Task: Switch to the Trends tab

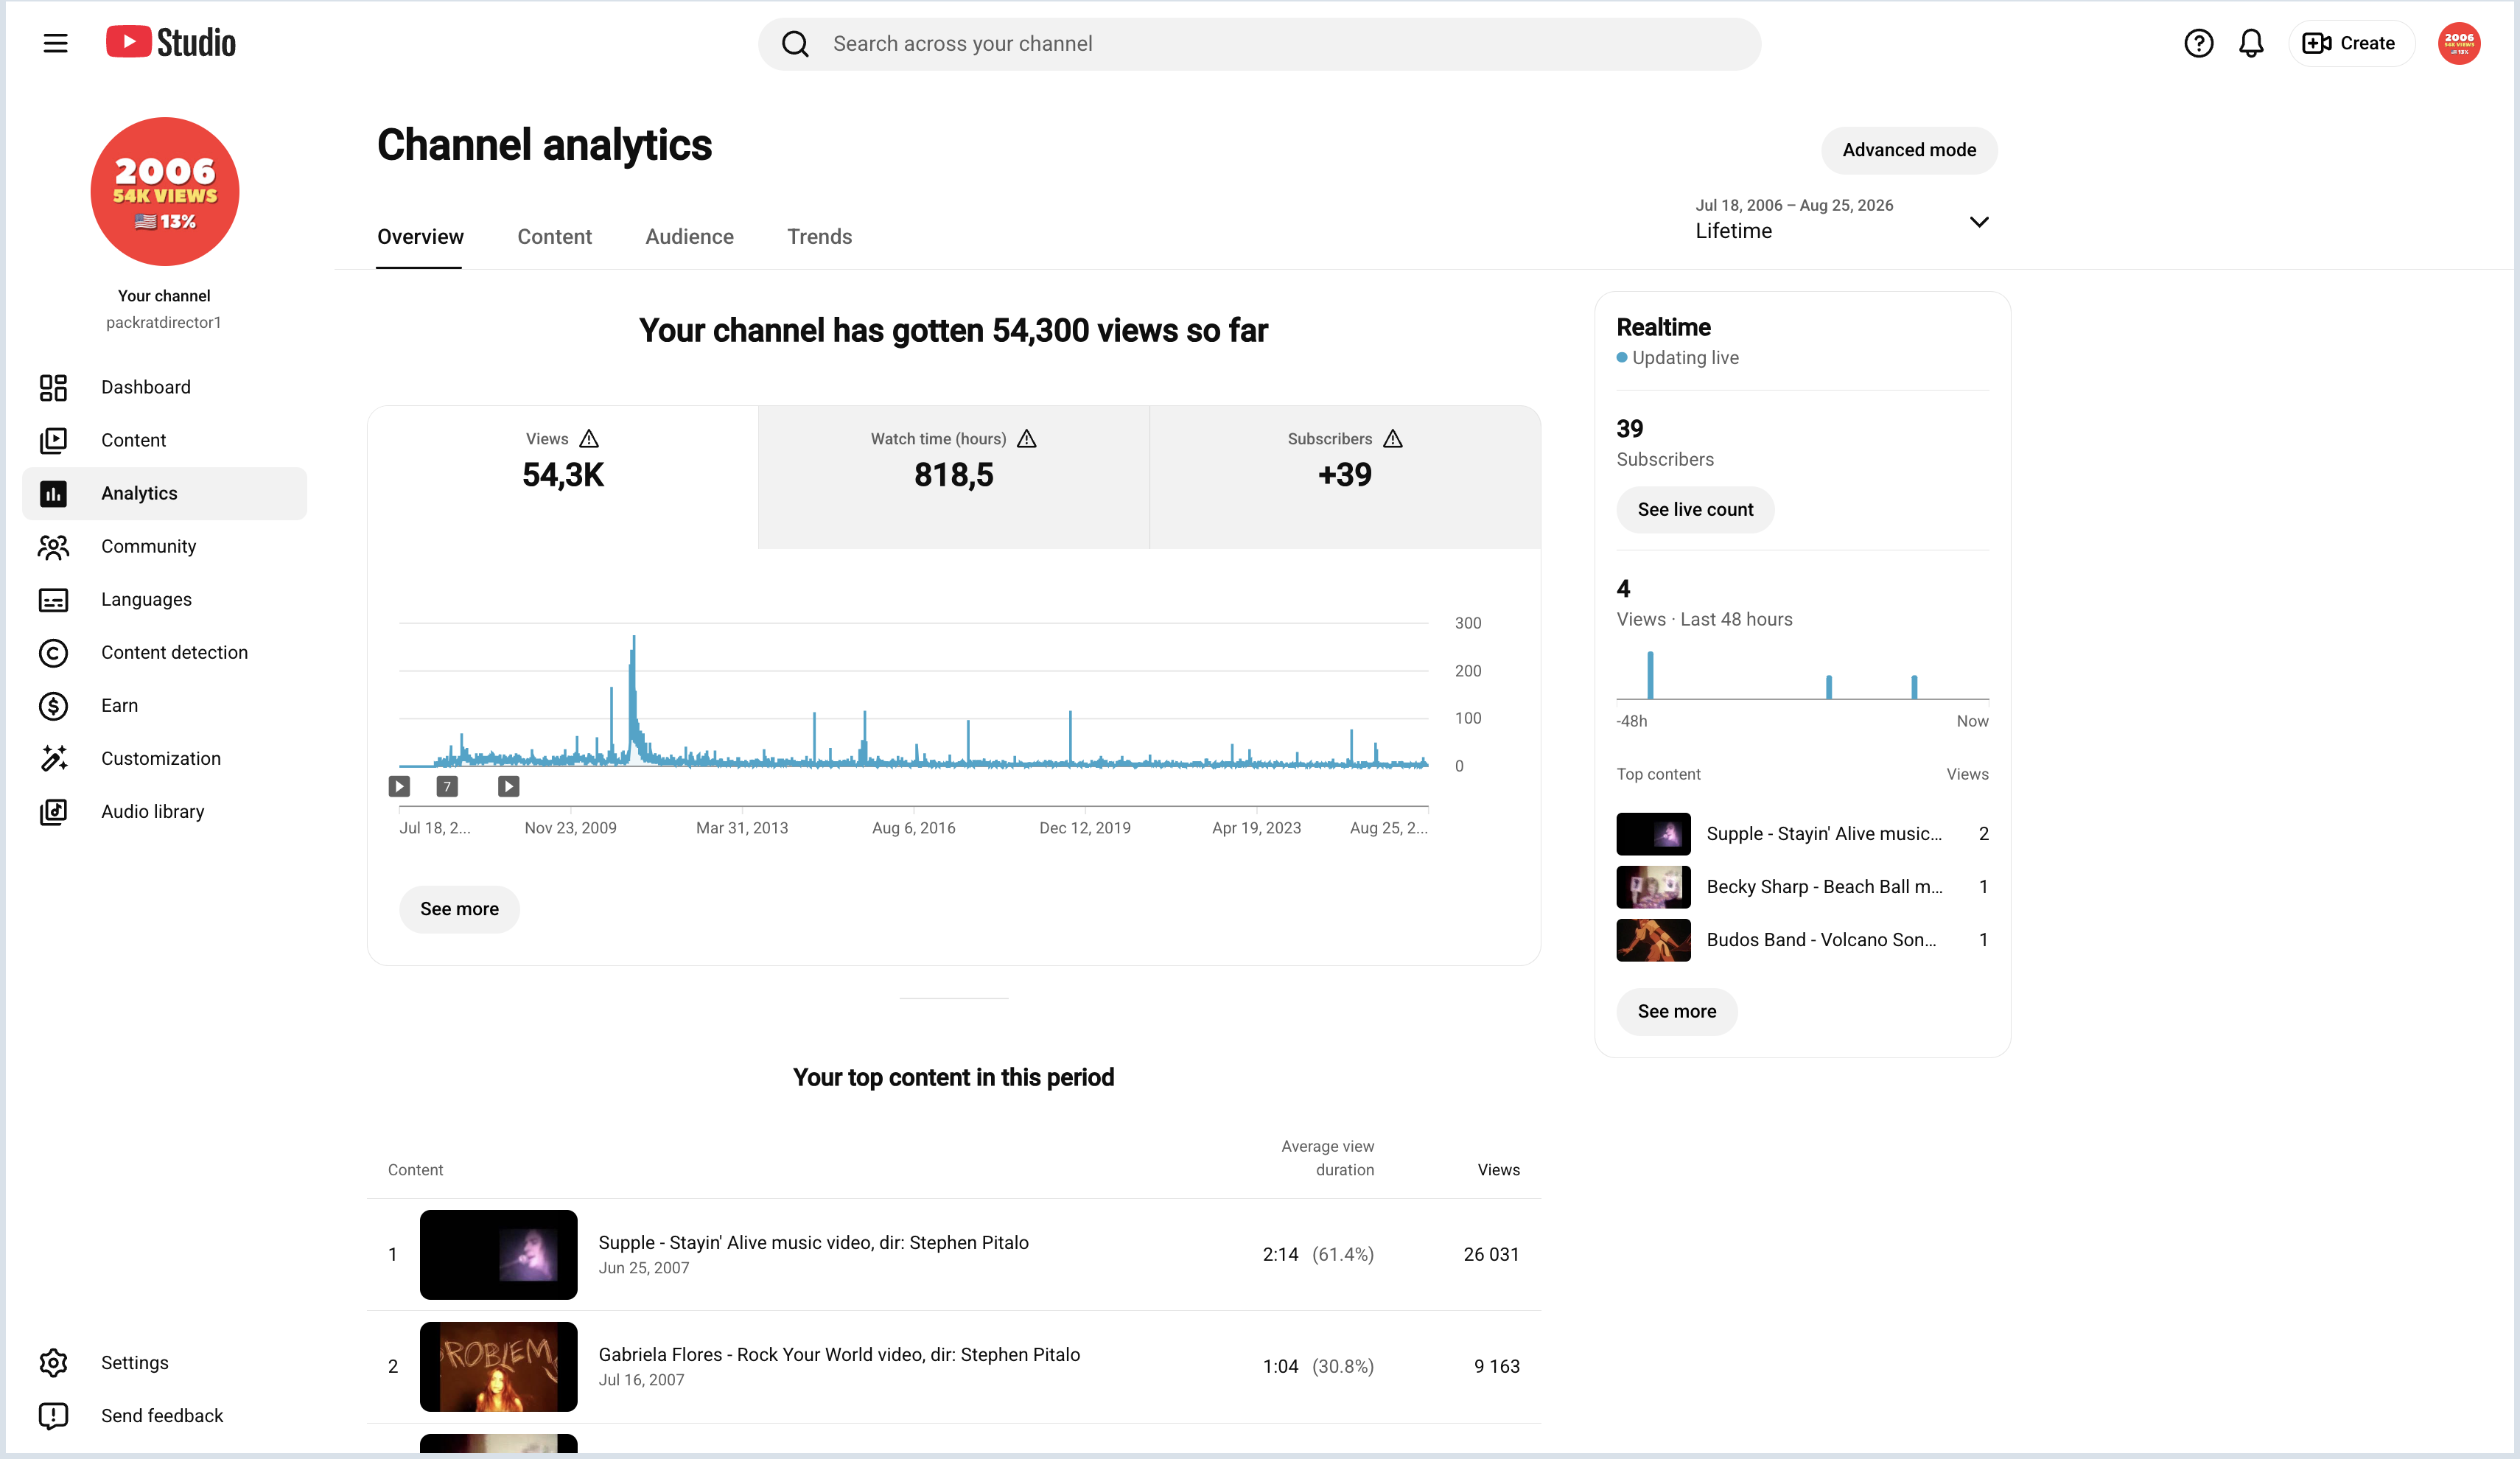Action: 819,237
